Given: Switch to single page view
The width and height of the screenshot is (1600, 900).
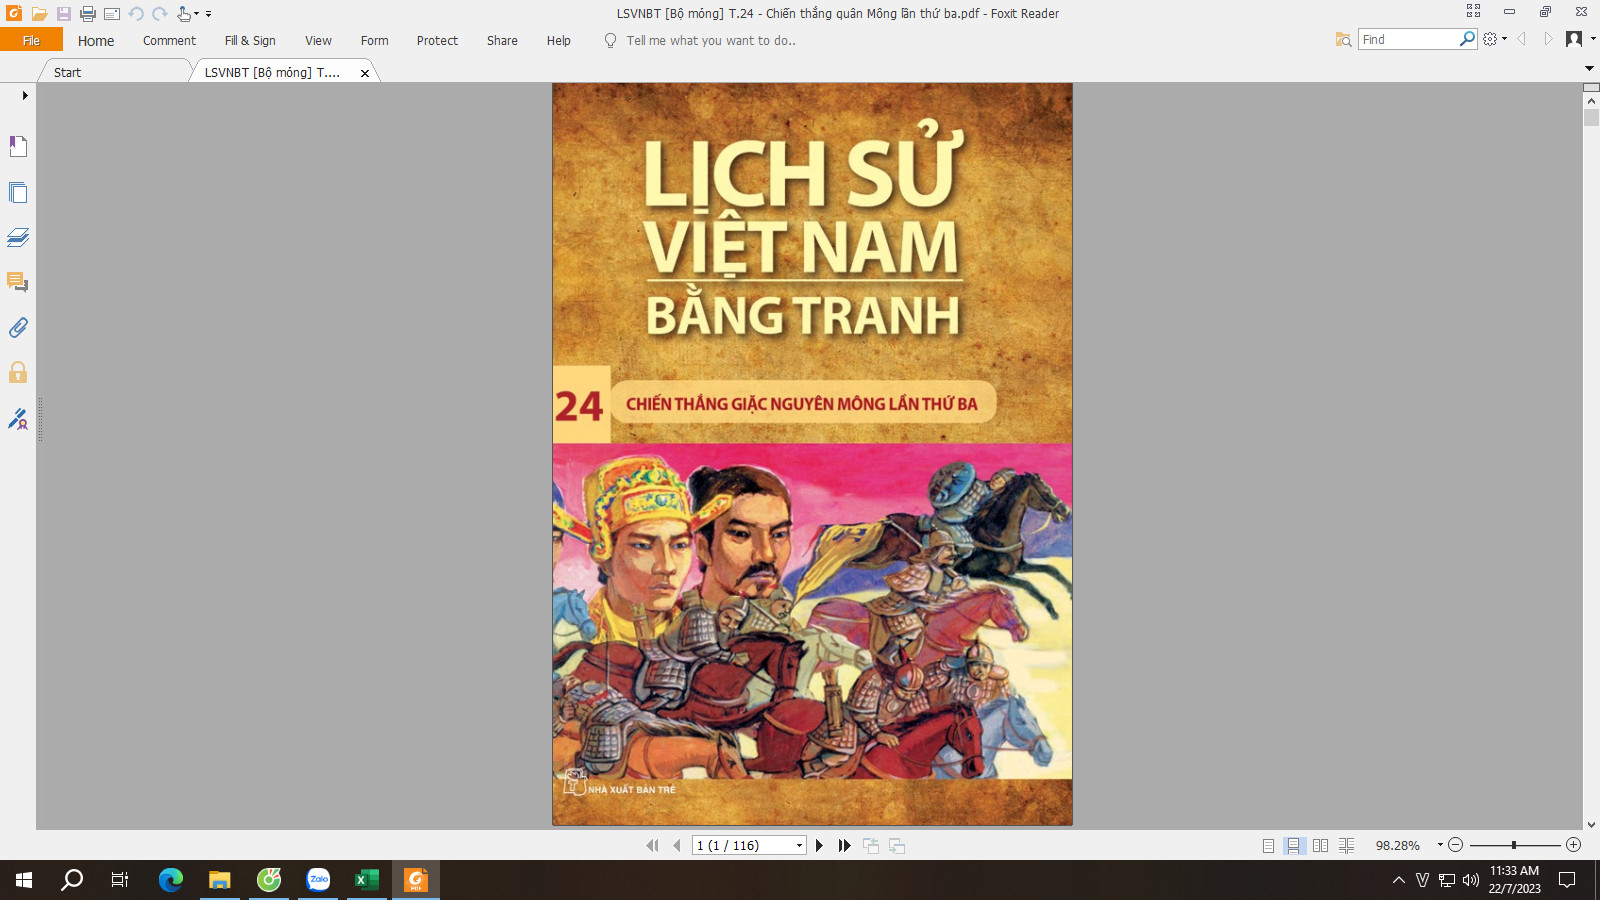Looking at the screenshot, I should (x=1268, y=845).
